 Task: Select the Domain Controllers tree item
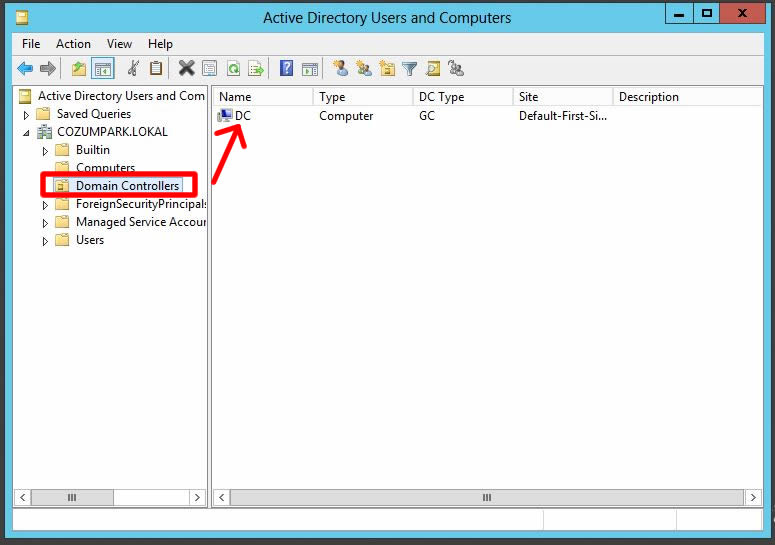127,186
